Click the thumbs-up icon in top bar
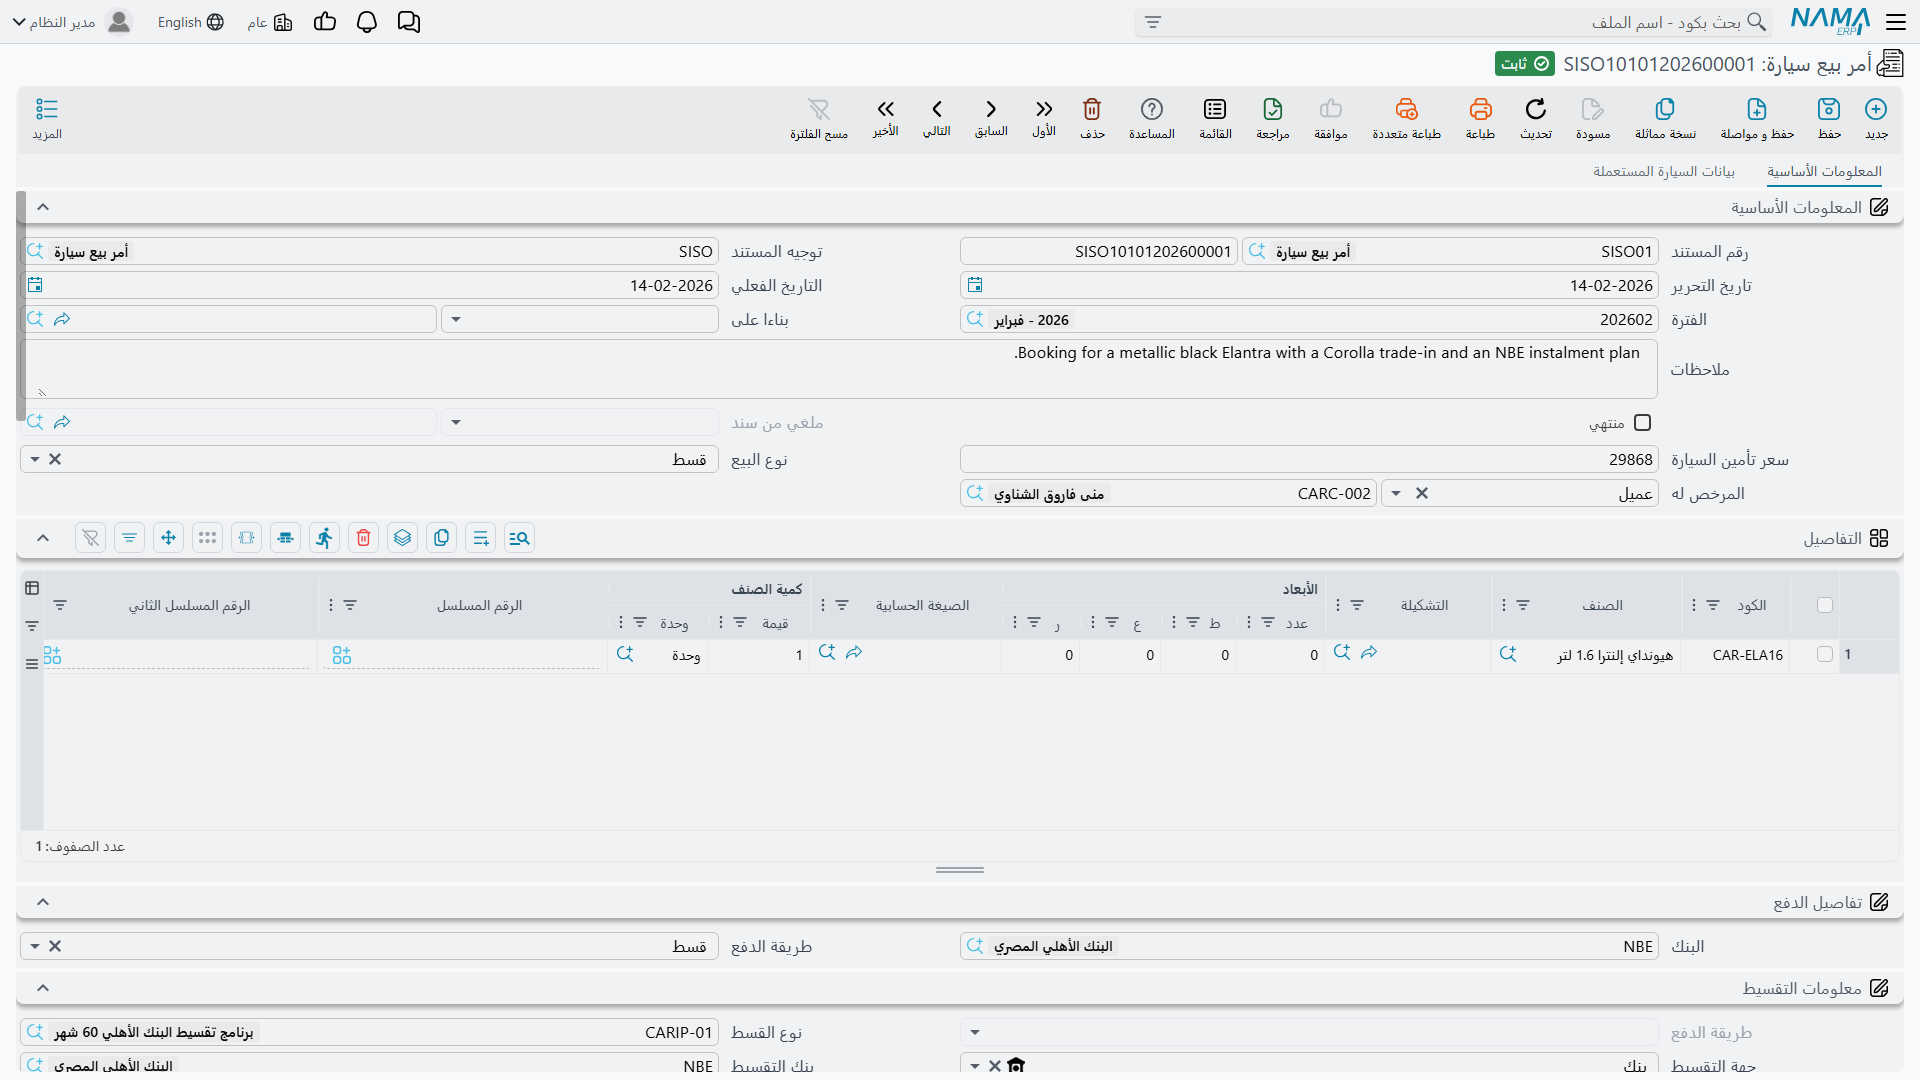 325,22
